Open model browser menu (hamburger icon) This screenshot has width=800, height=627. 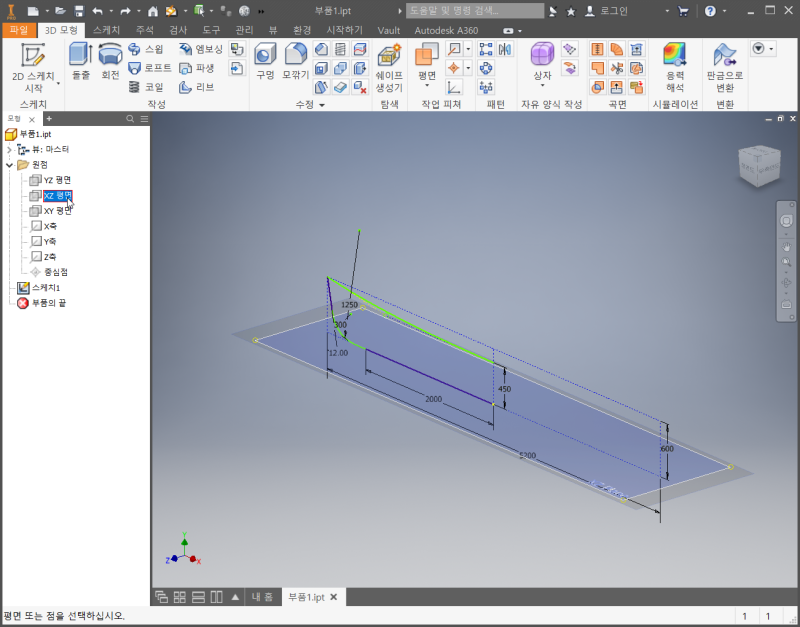pyautogui.click(x=144, y=119)
